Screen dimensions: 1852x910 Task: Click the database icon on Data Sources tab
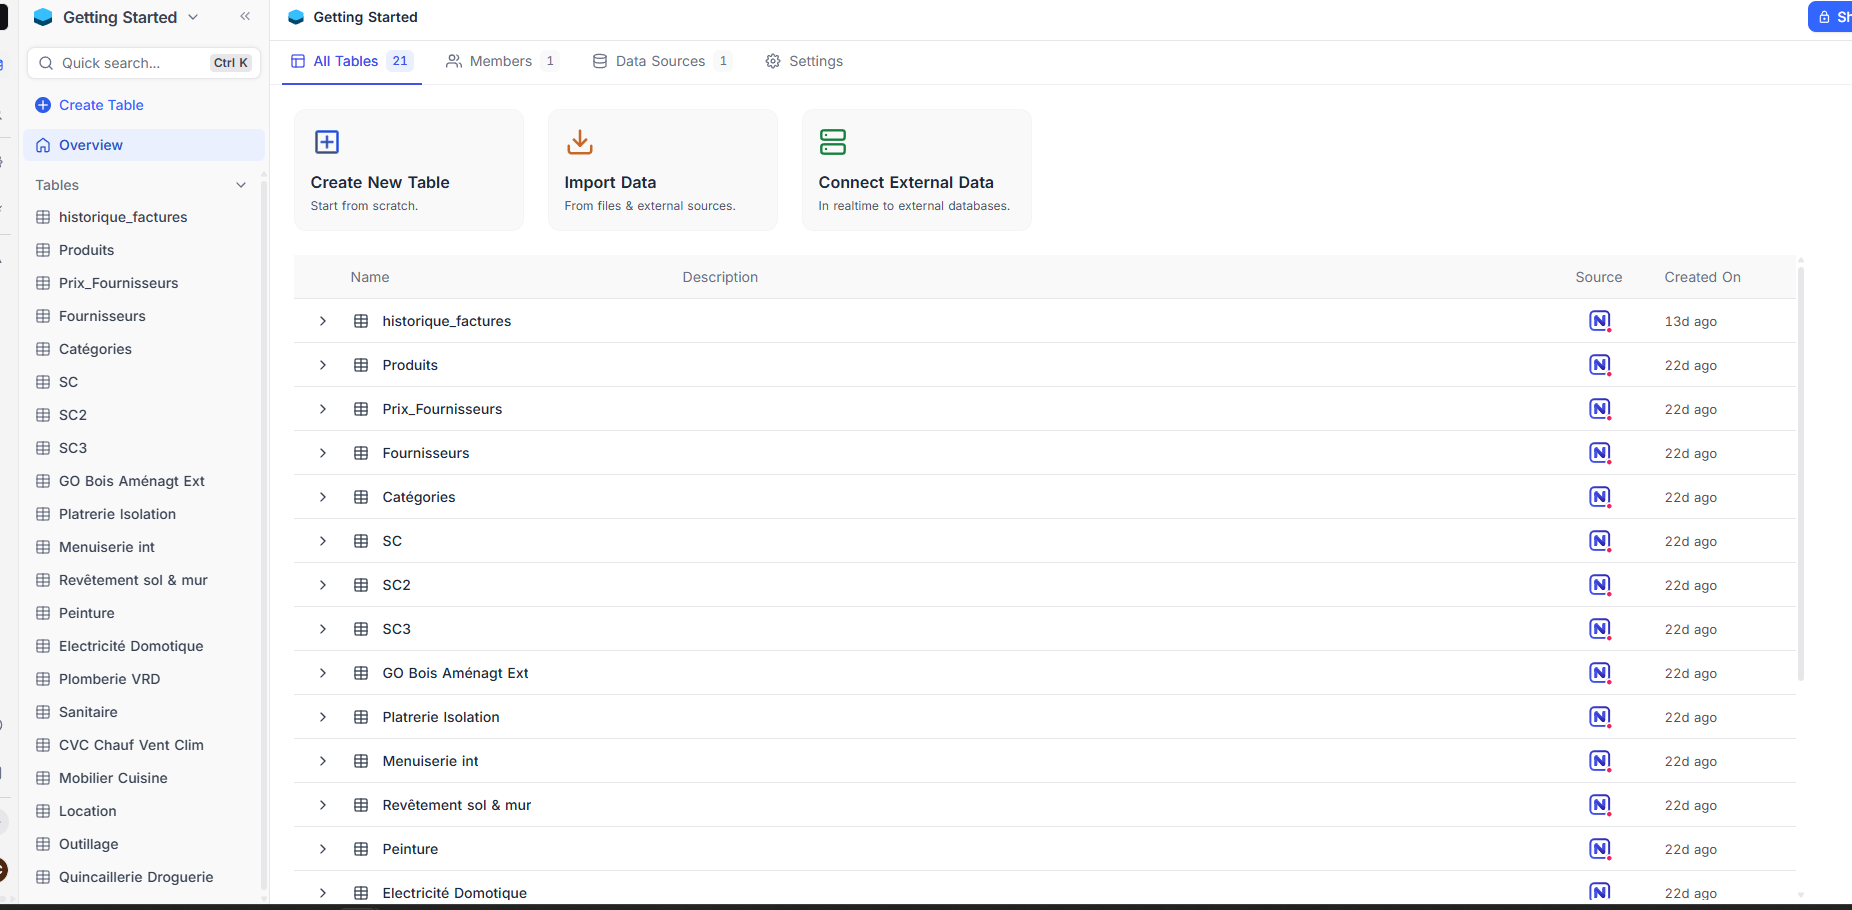point(600,61)
